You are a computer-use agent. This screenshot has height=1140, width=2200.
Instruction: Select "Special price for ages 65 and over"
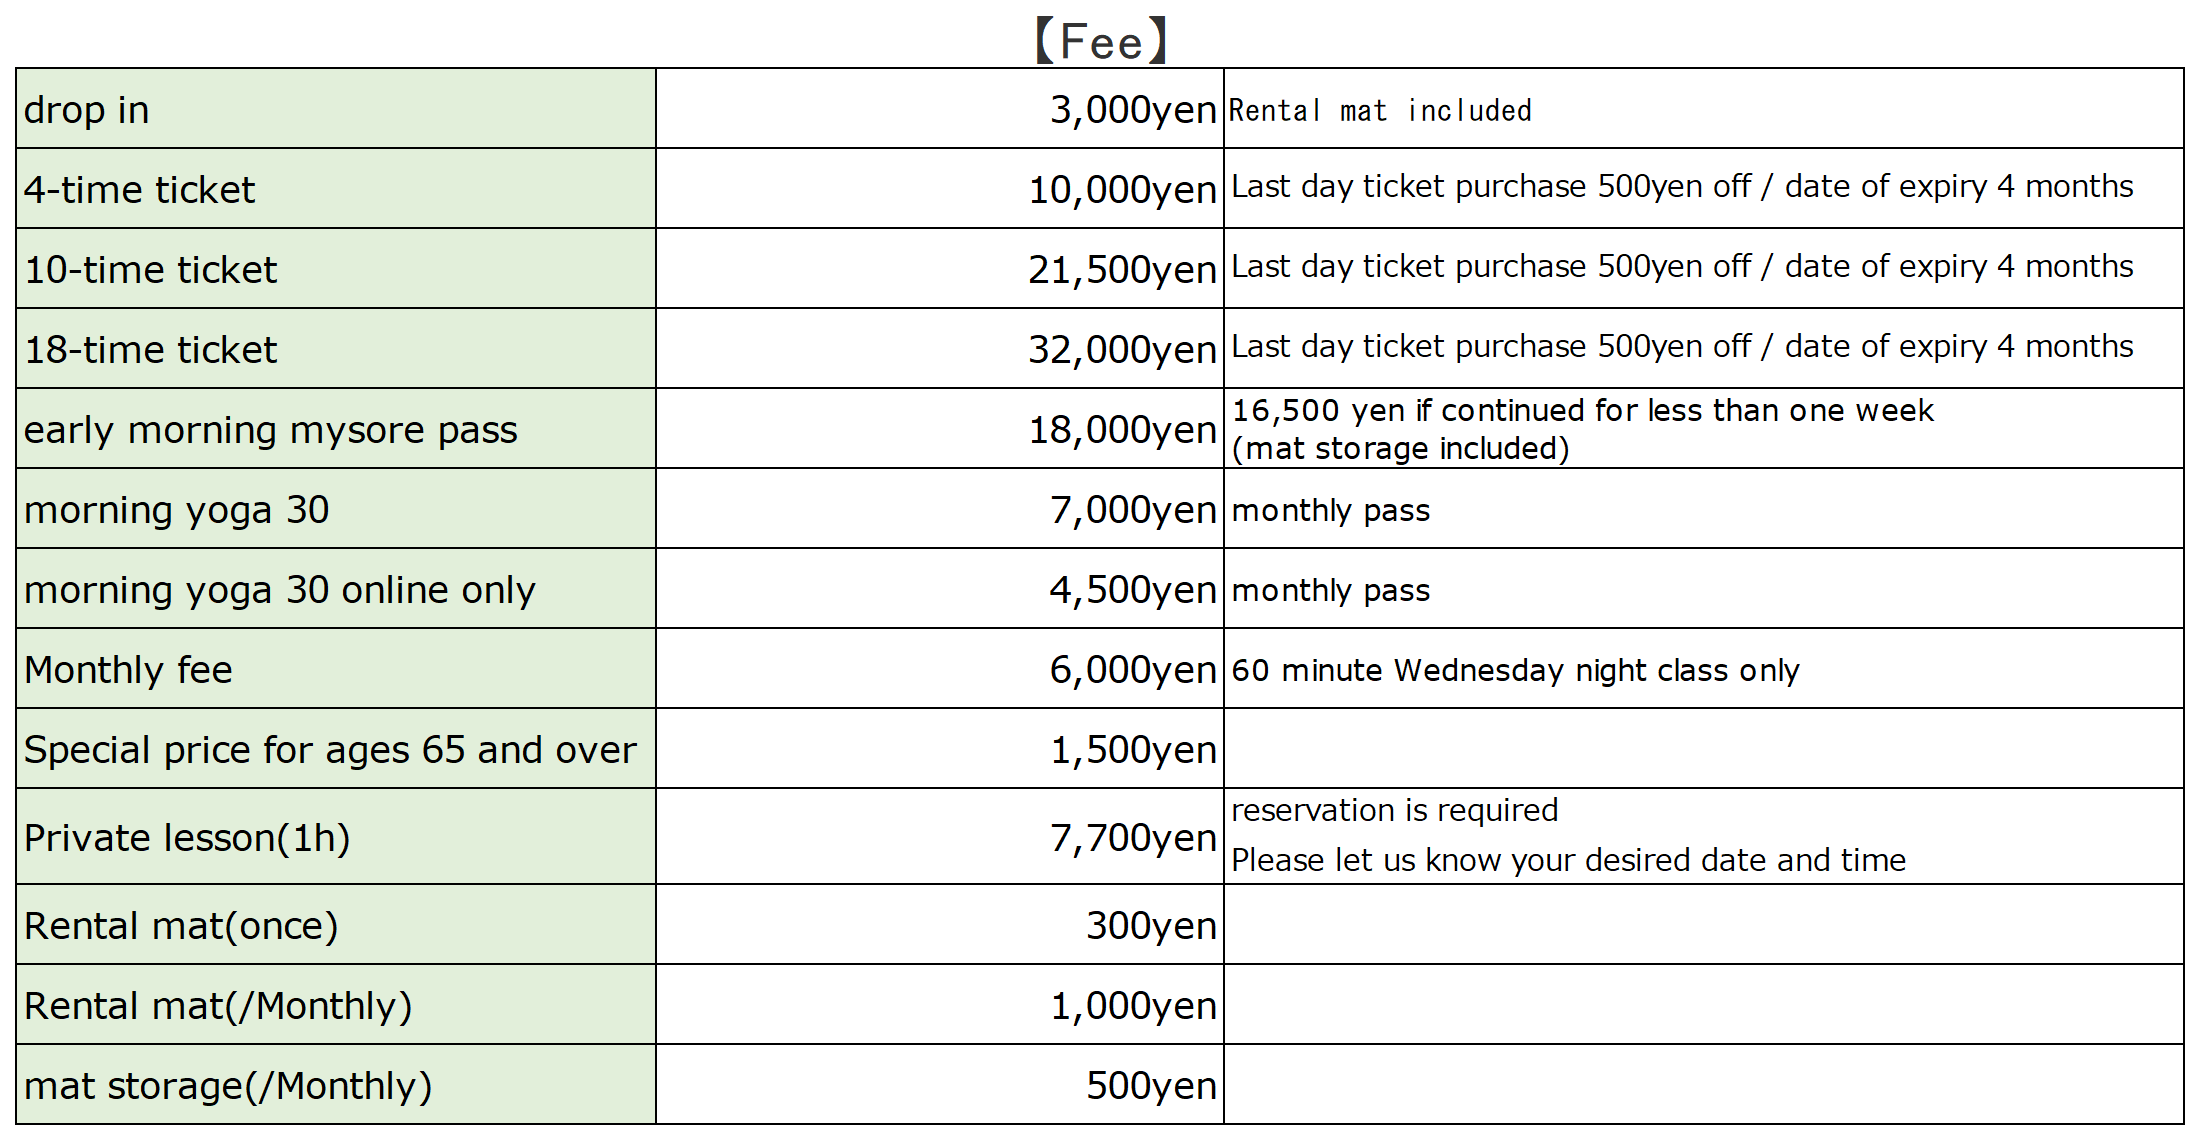330,750
